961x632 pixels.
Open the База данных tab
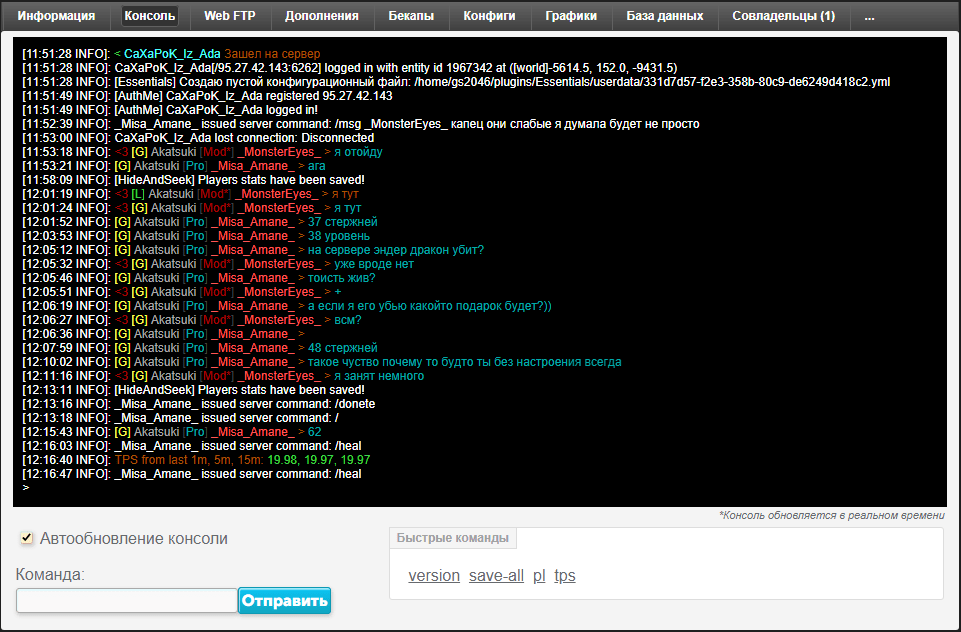(664, 16)
